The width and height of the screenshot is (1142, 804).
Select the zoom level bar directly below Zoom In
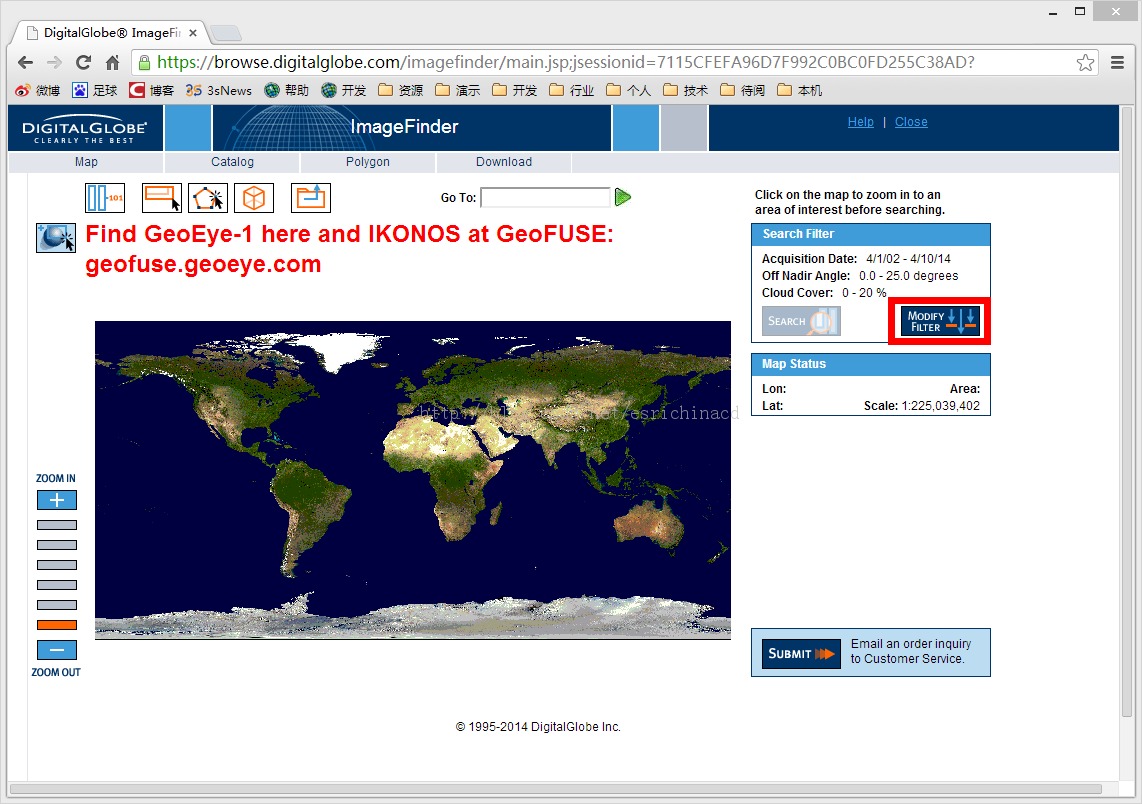pos(57,525)
